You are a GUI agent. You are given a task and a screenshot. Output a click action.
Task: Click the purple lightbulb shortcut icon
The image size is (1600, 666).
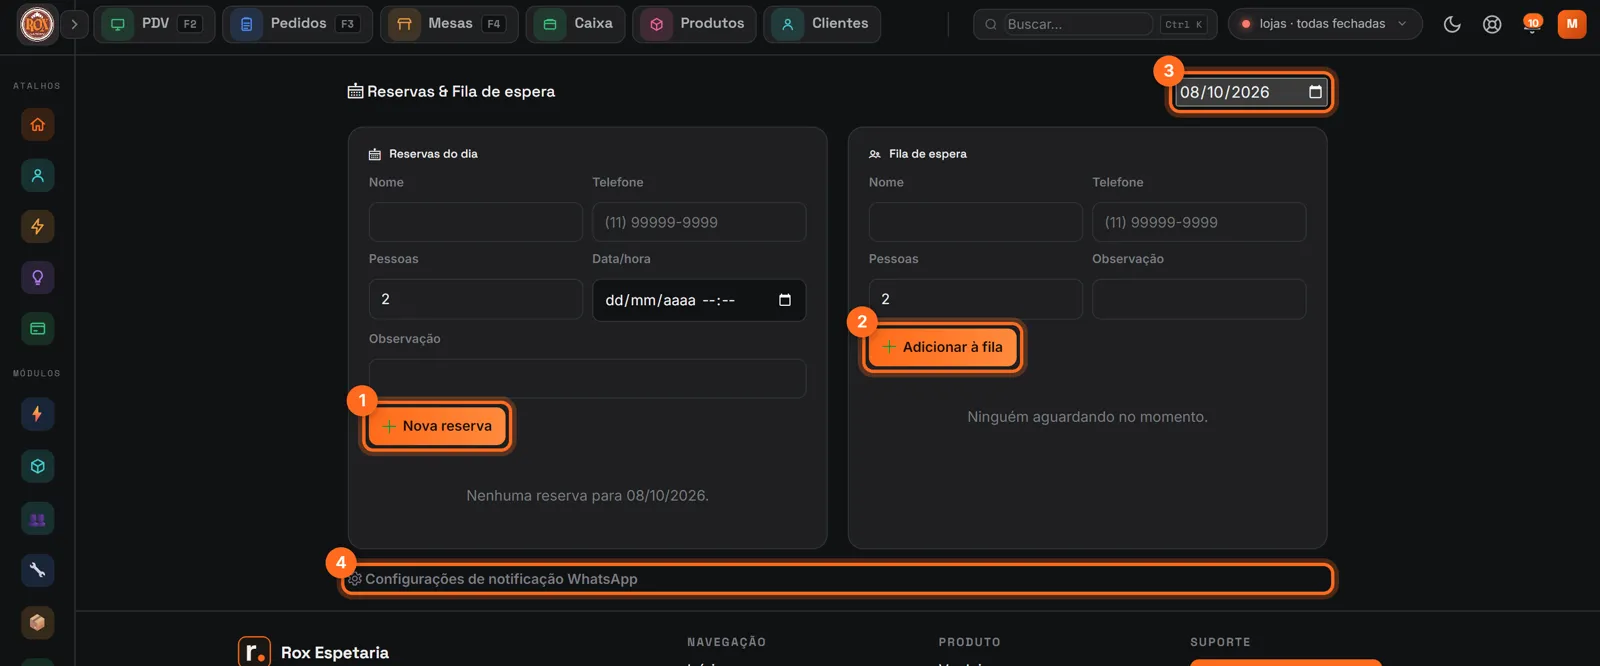[x=38, y=278]
